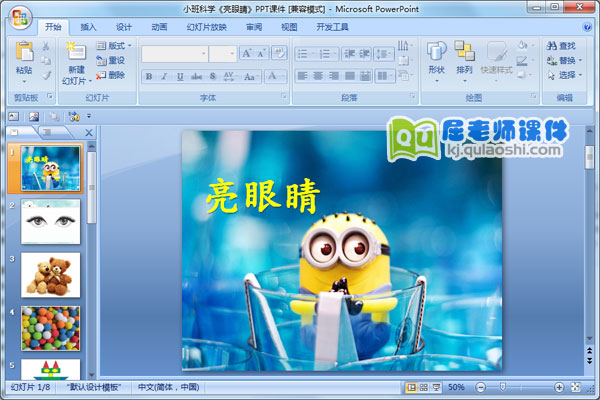Select slide 4 colorful balls thumbnail

pyautogui.click(x=51, y=328)
